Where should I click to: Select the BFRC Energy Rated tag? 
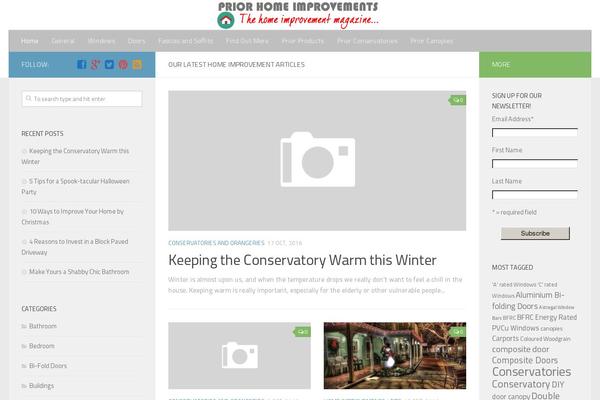click(x=547, y=317)
